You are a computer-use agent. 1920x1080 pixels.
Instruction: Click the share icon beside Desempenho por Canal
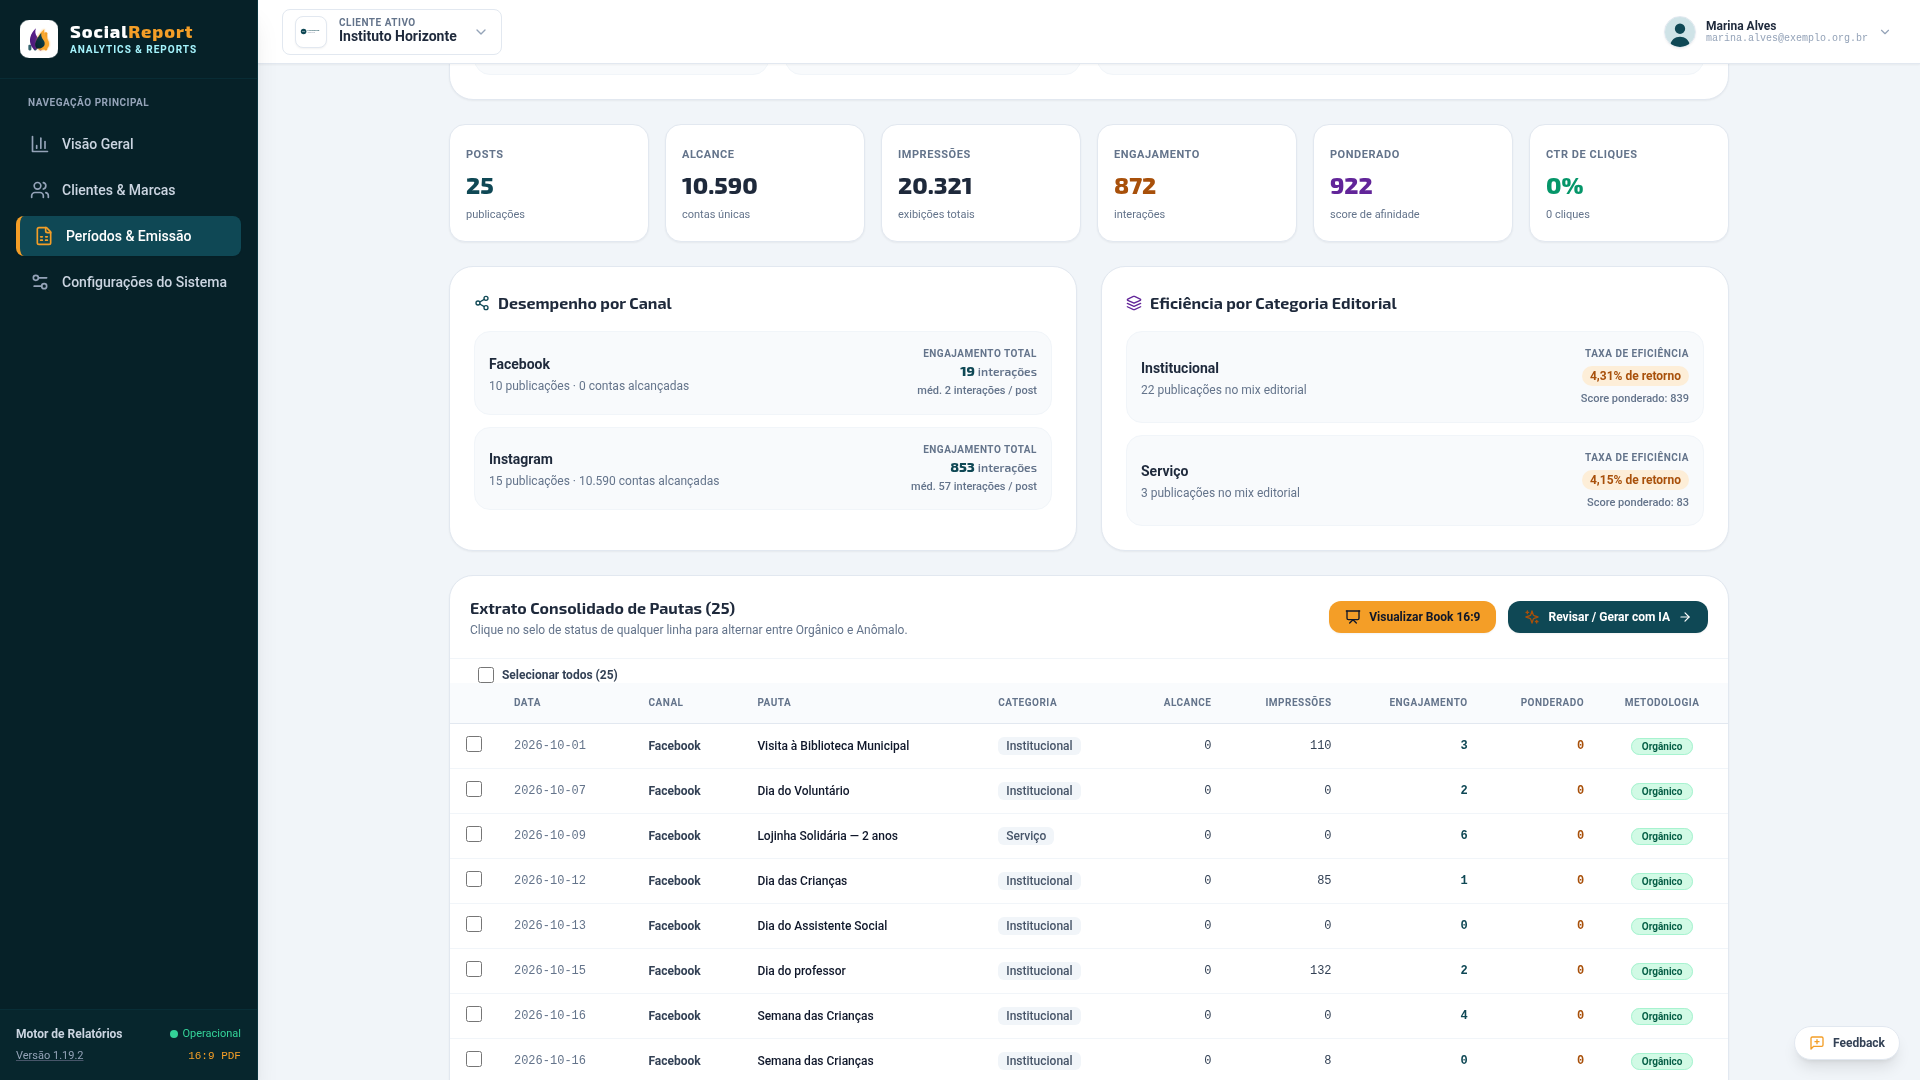(482, 303)
